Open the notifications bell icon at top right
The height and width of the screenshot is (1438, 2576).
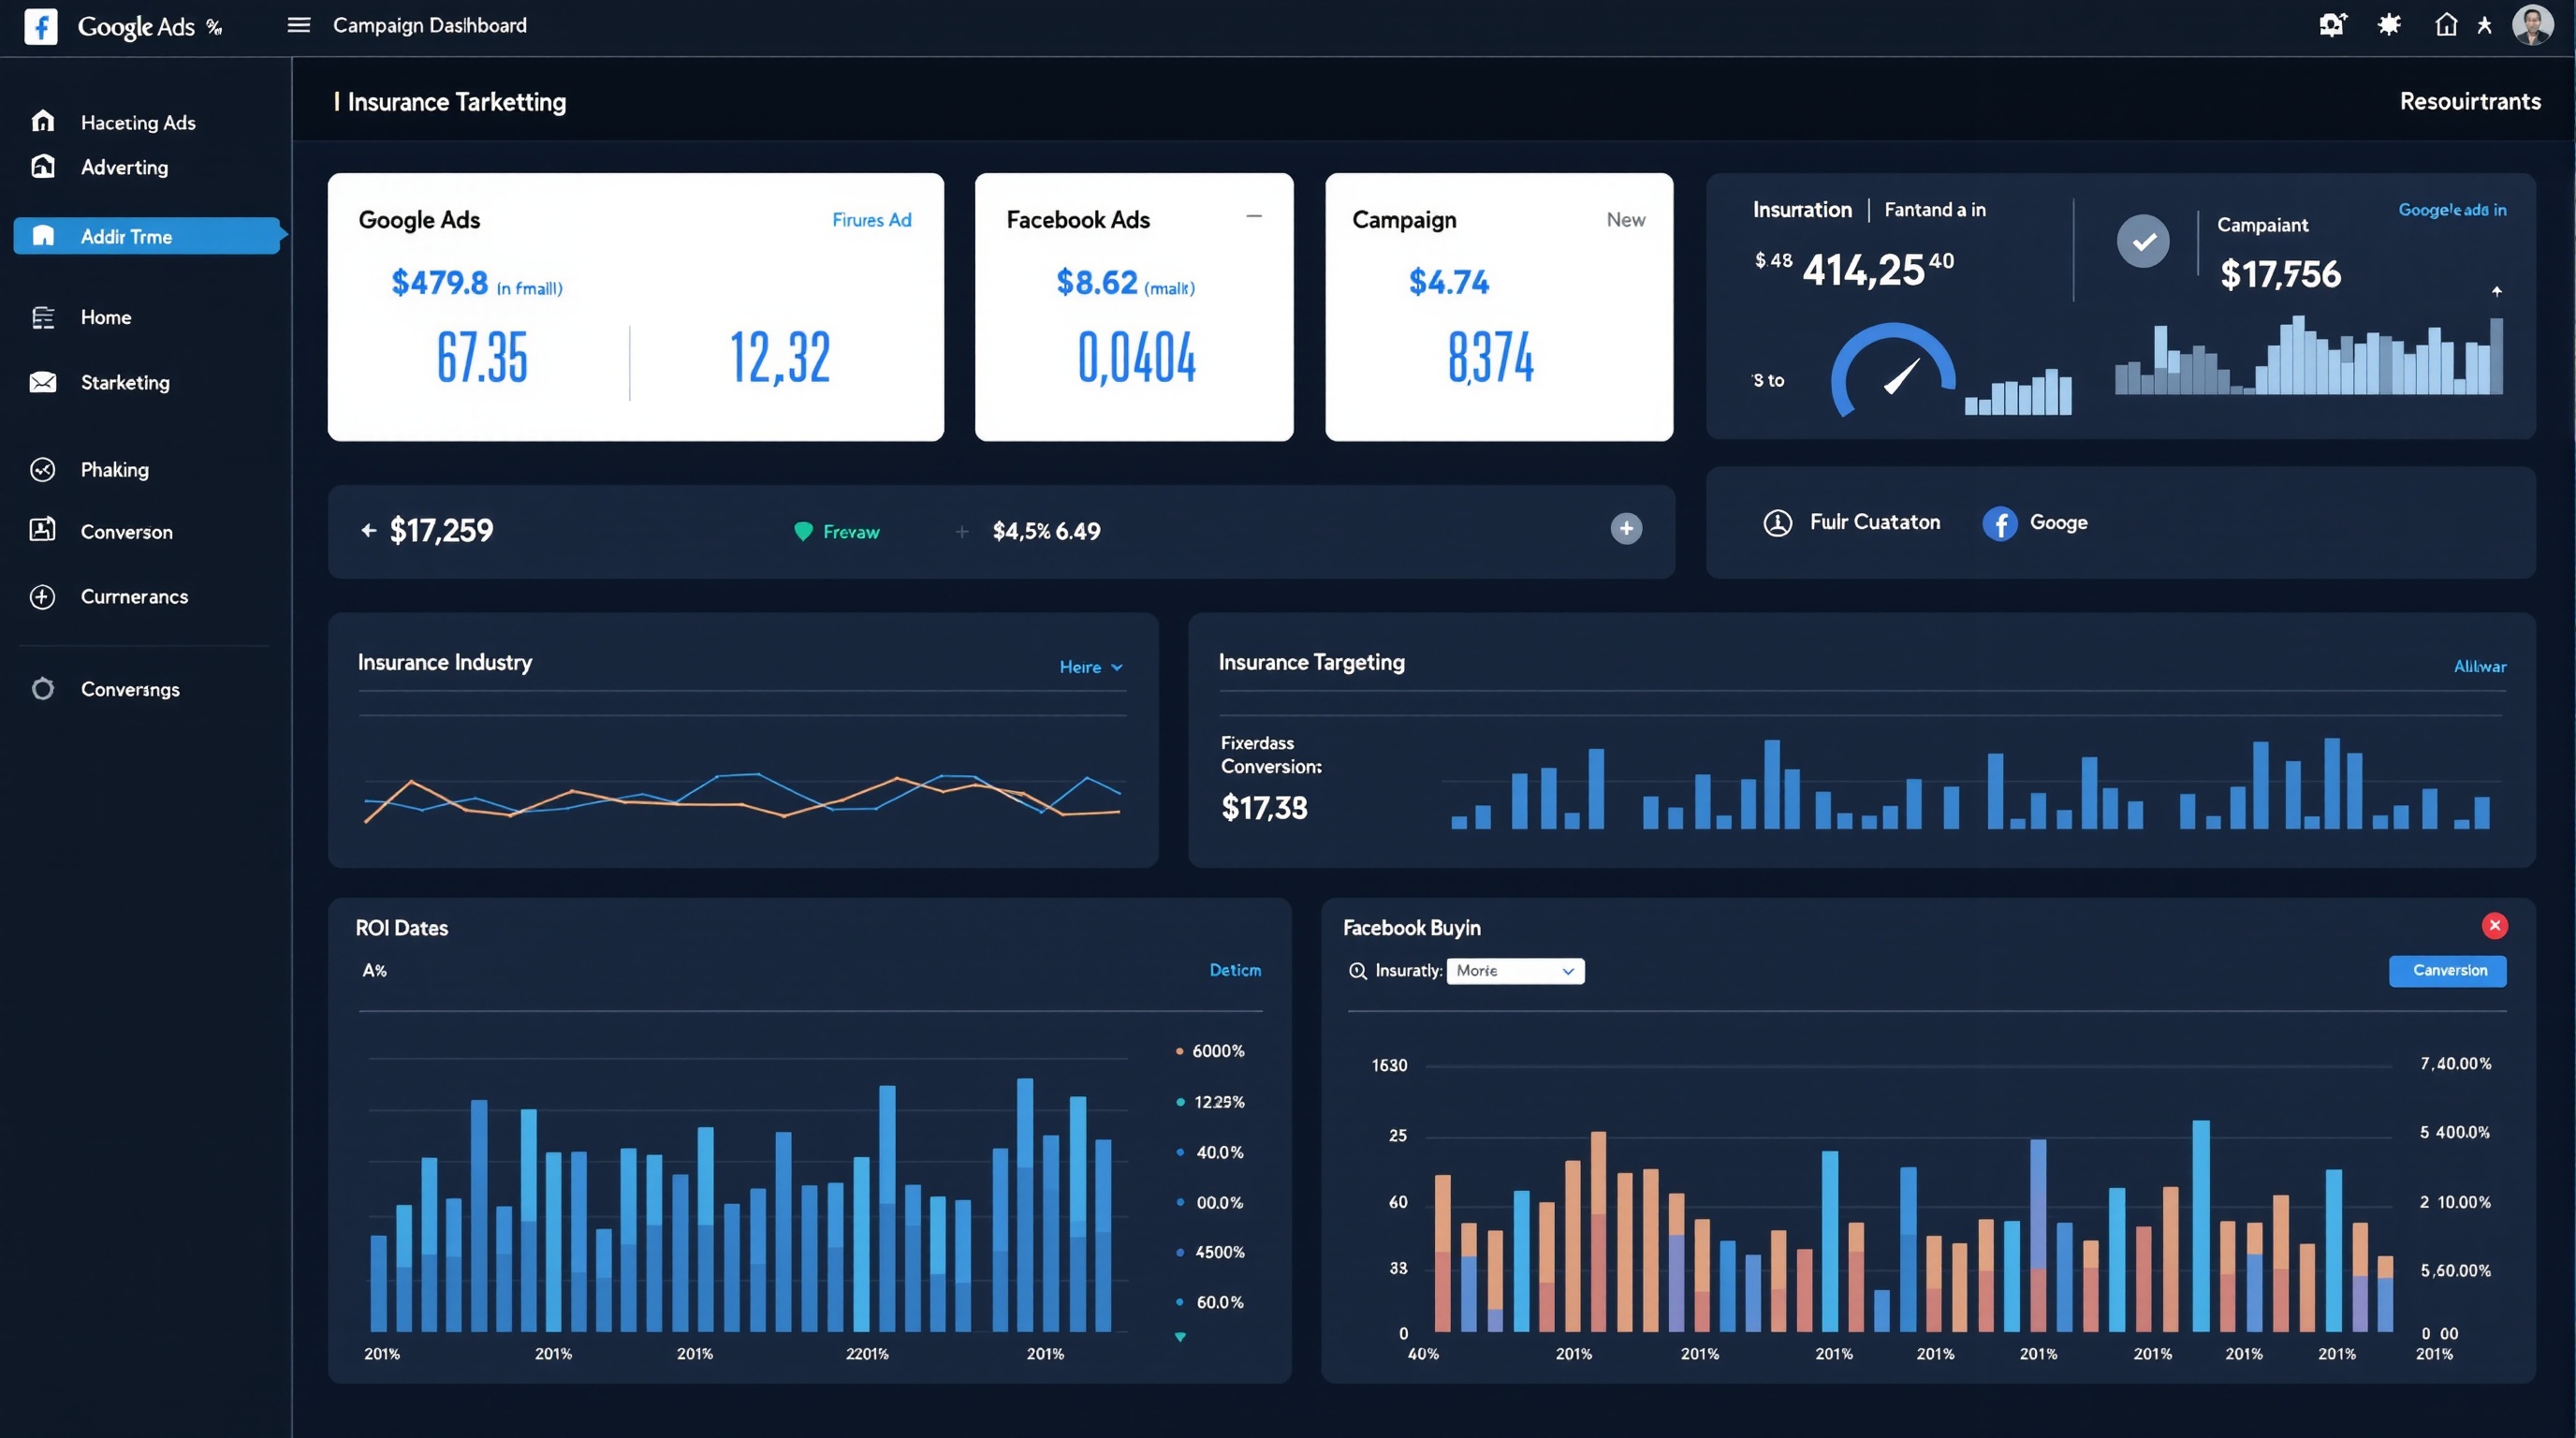(x=2332, y=25)
